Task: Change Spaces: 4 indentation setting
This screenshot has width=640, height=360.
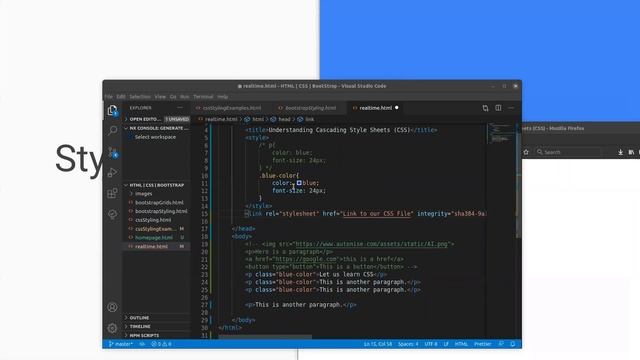Action: click(408, 344)
